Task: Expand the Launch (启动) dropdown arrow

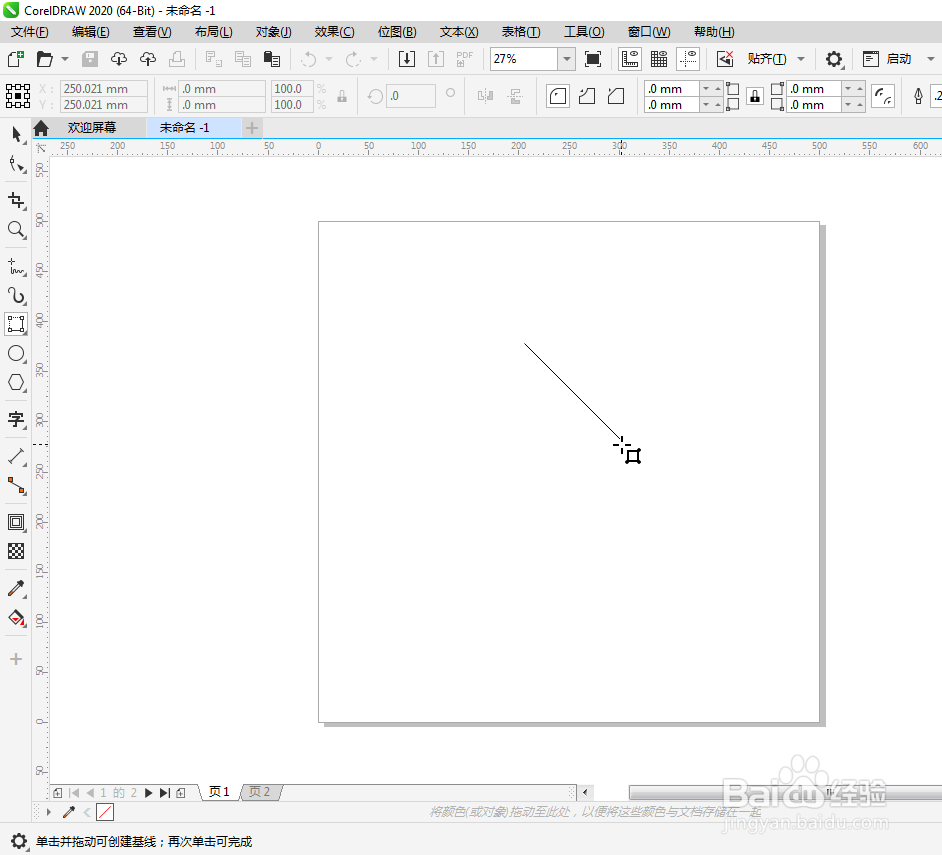Action: [x=931, y=59]
